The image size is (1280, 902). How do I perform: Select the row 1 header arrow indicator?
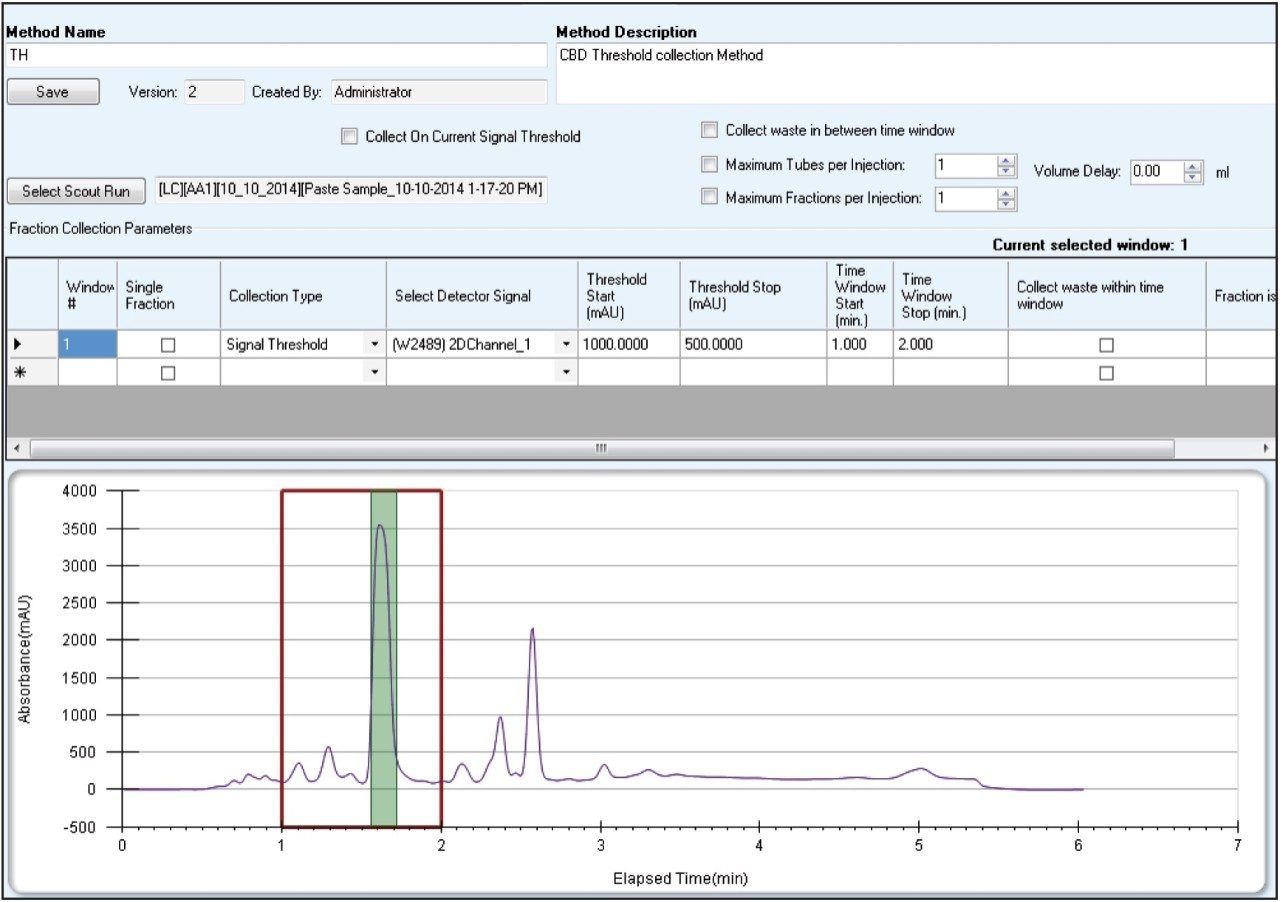coord(18,345)
